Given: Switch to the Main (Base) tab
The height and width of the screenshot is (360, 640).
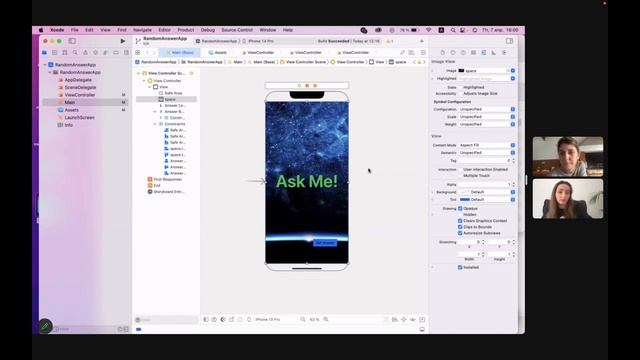Looking at the screenshot, I should pos(180,53).
